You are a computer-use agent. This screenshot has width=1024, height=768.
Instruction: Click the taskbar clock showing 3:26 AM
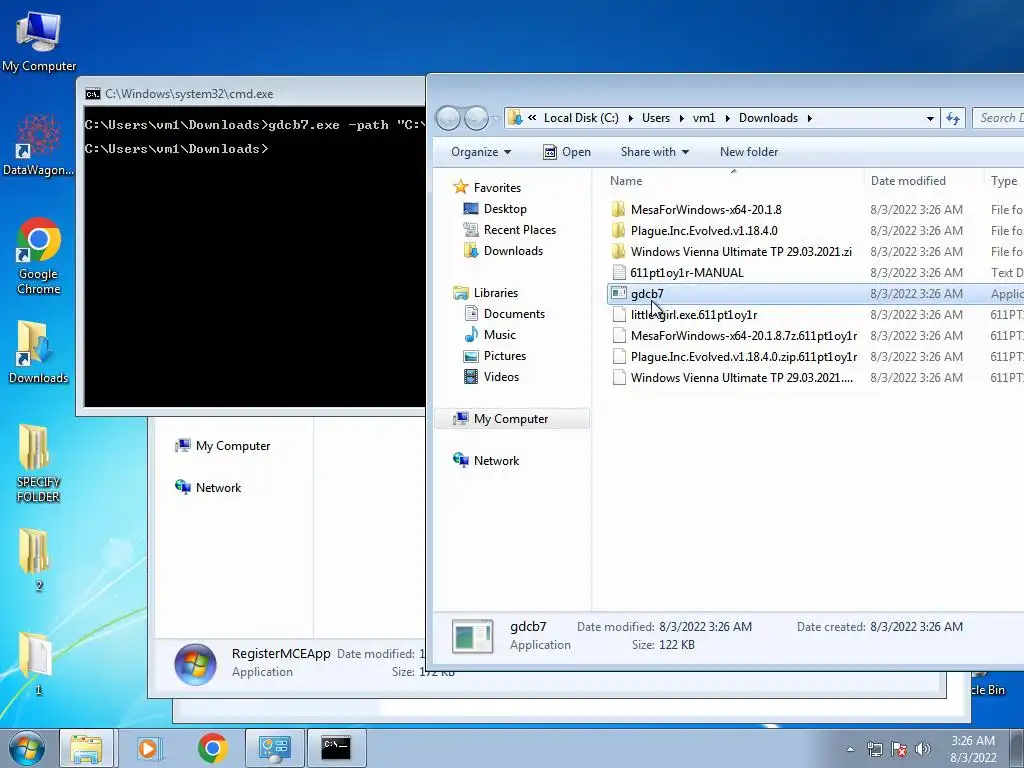pyautogui.click(x=972, y=749)
